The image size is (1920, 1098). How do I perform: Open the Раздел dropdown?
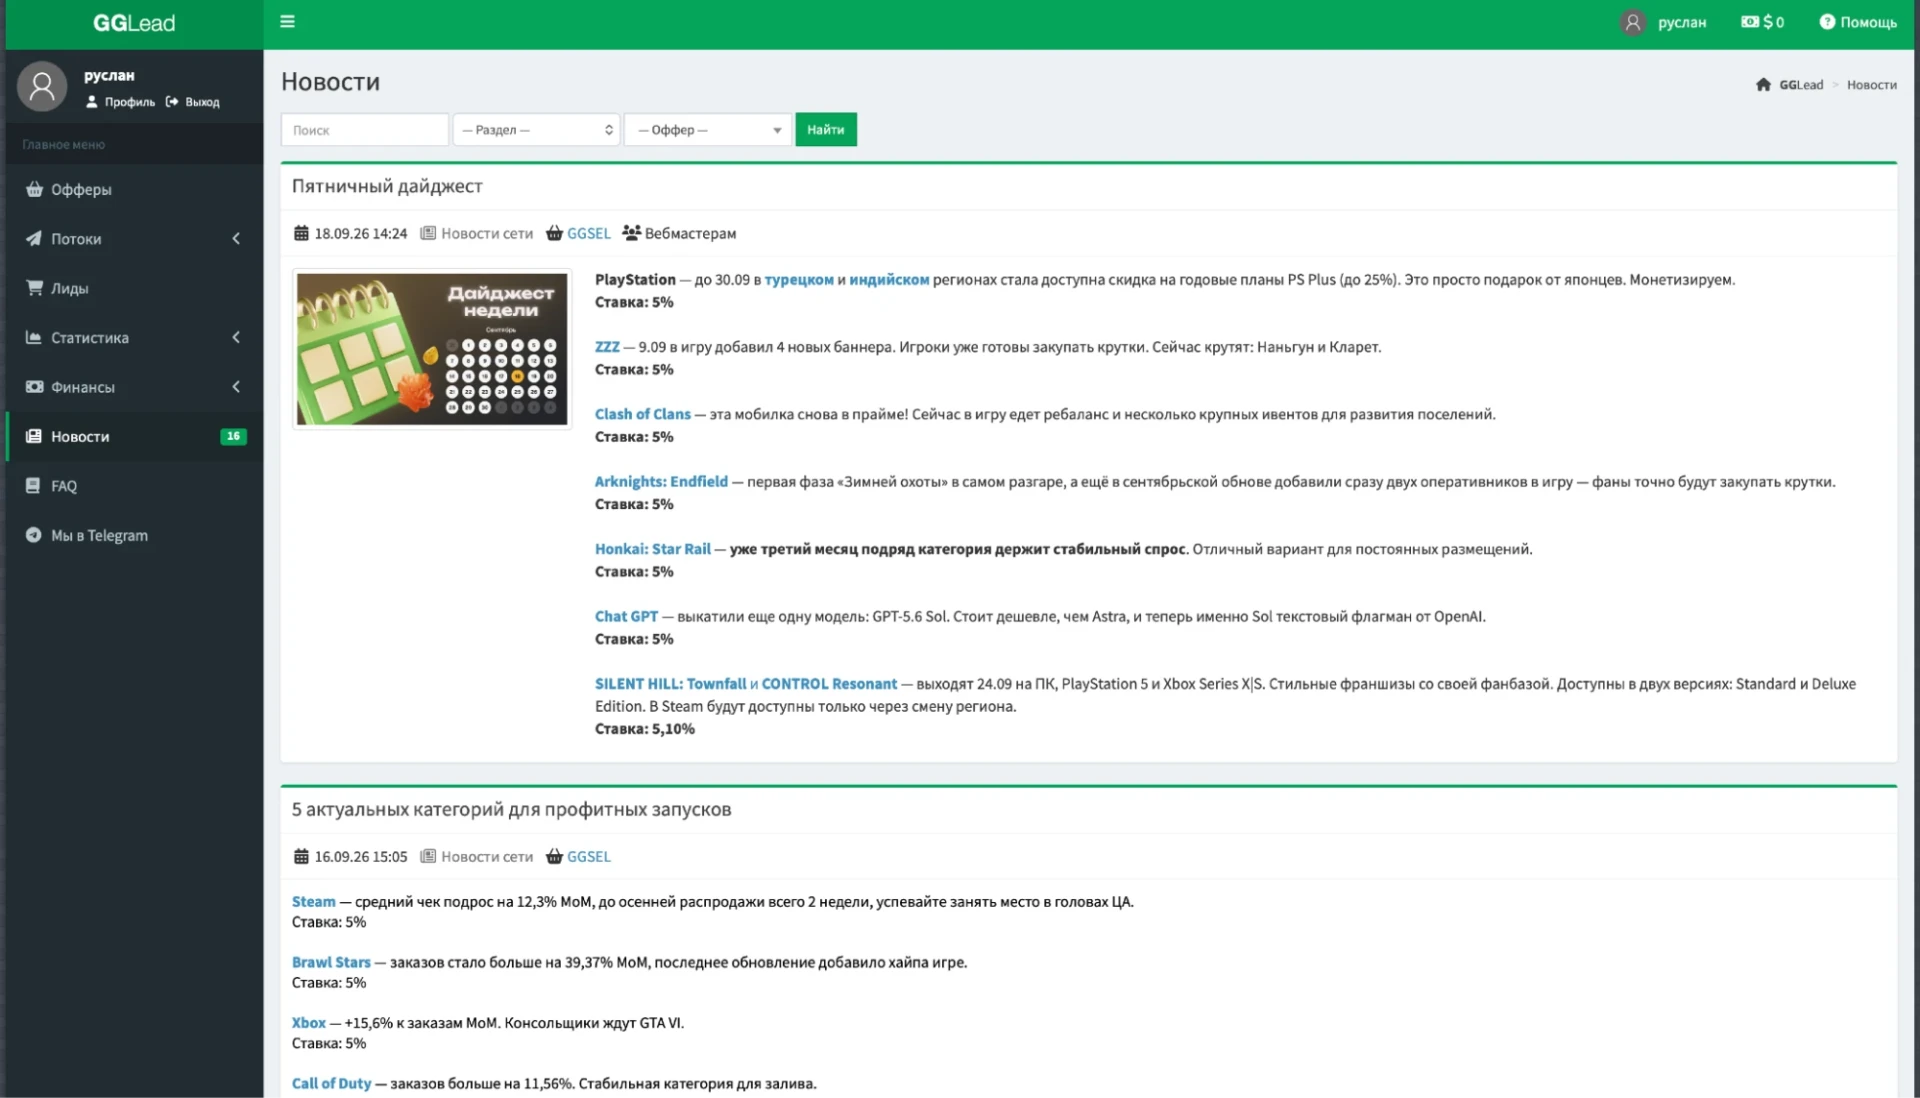537,130
